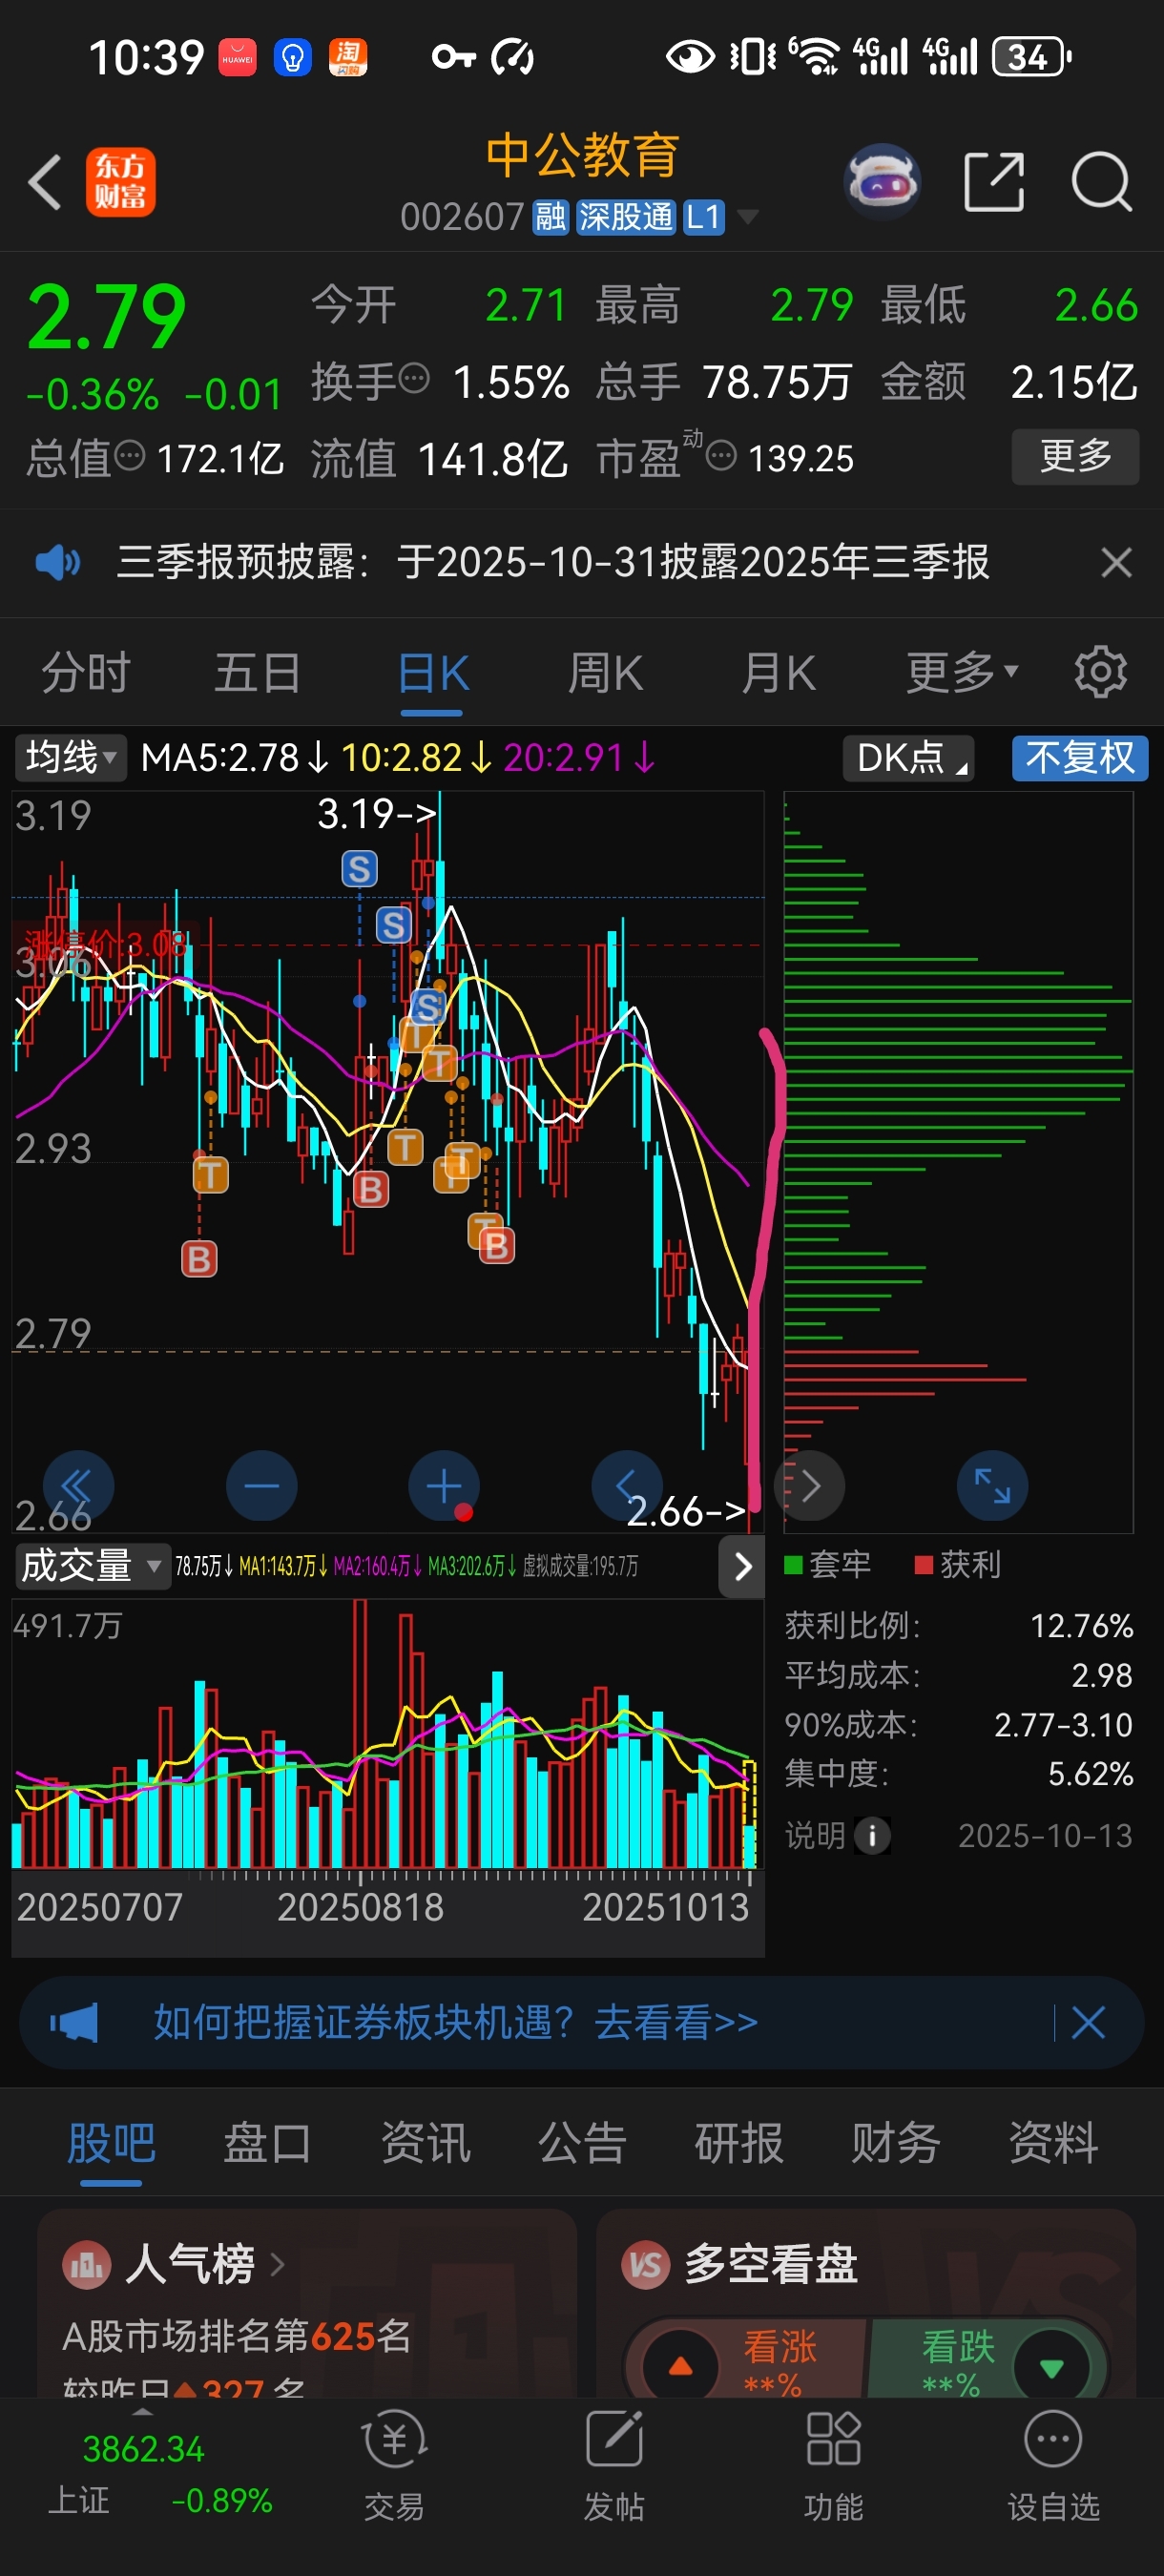This screenshot has width=1164, height=2576.
Task: Expand the stock title dropdown arrow
Action: point(747,216)
